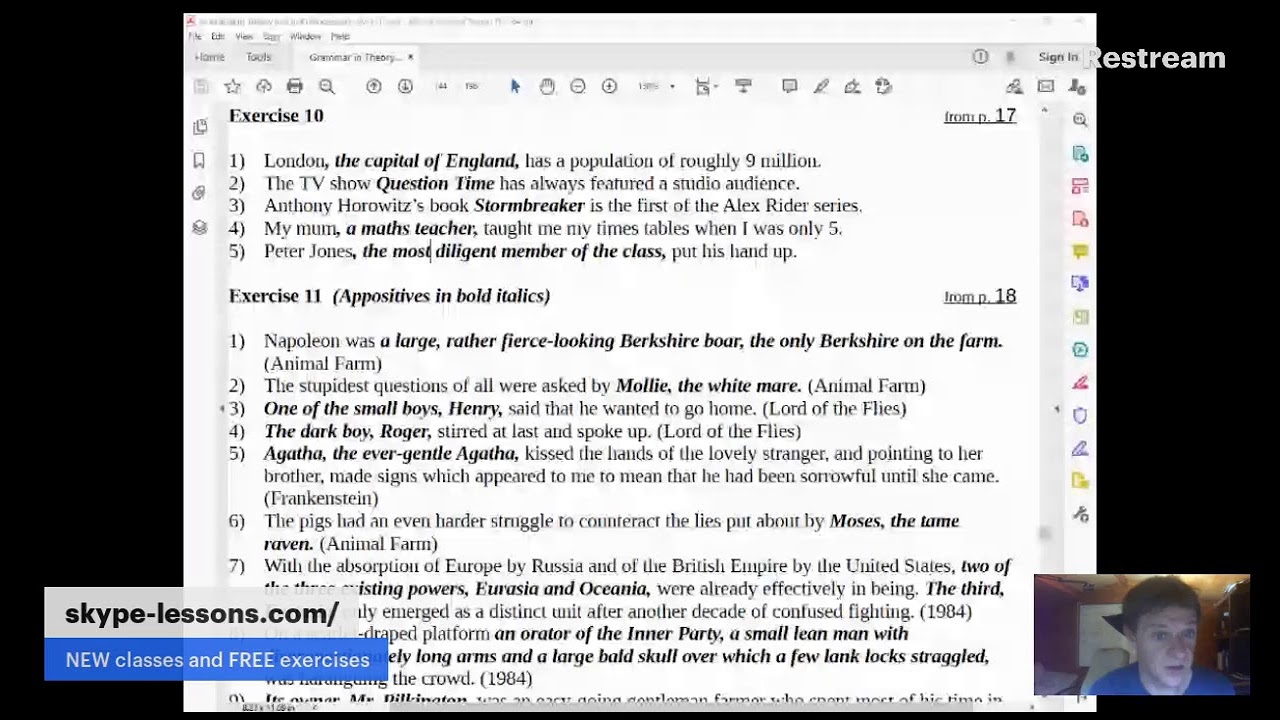
Task: Click the Save file icon
Action: (x=201, y=87)
